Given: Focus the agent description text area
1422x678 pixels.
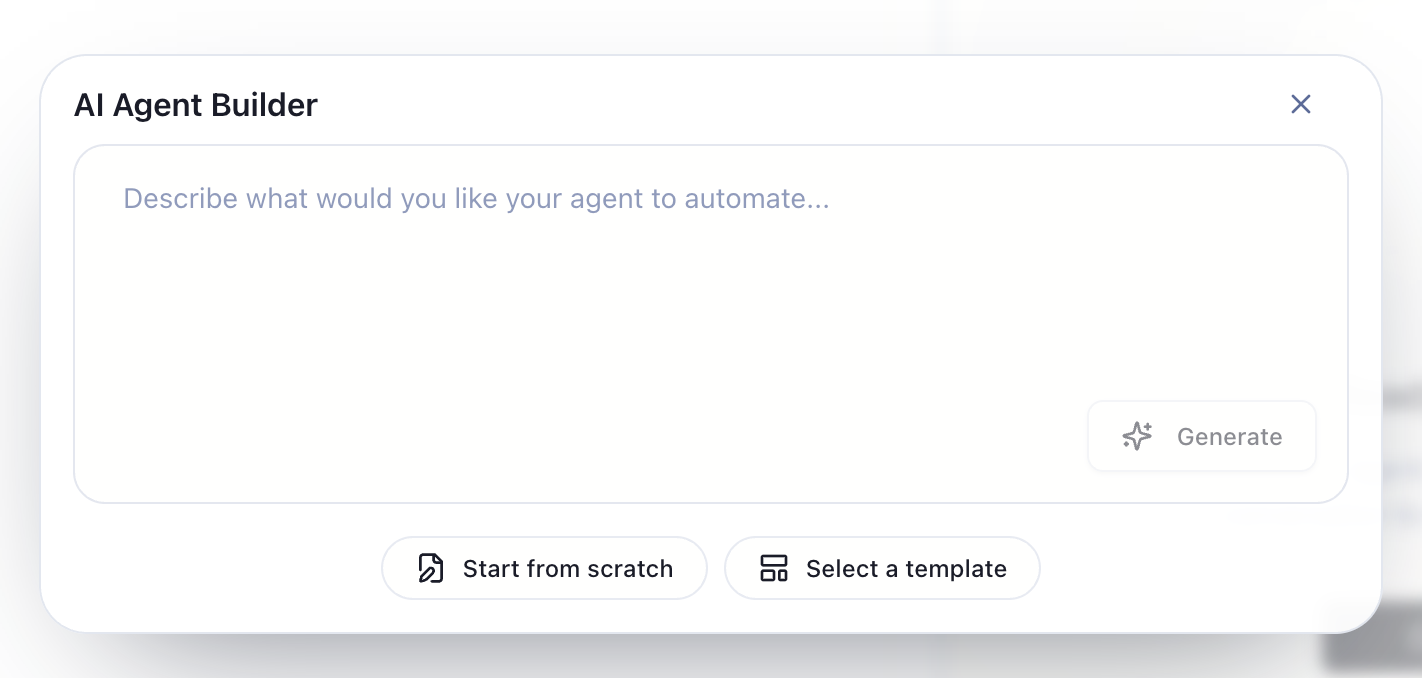Looking at the screenshot, I should point(600,300).
